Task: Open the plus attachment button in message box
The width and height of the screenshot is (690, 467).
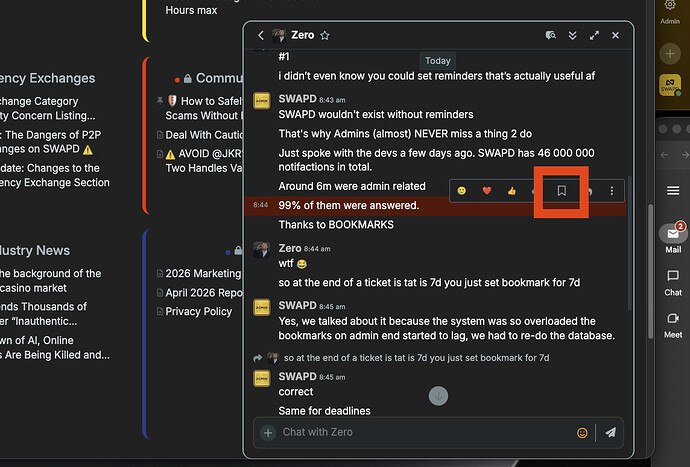Action: pos(268,433)
